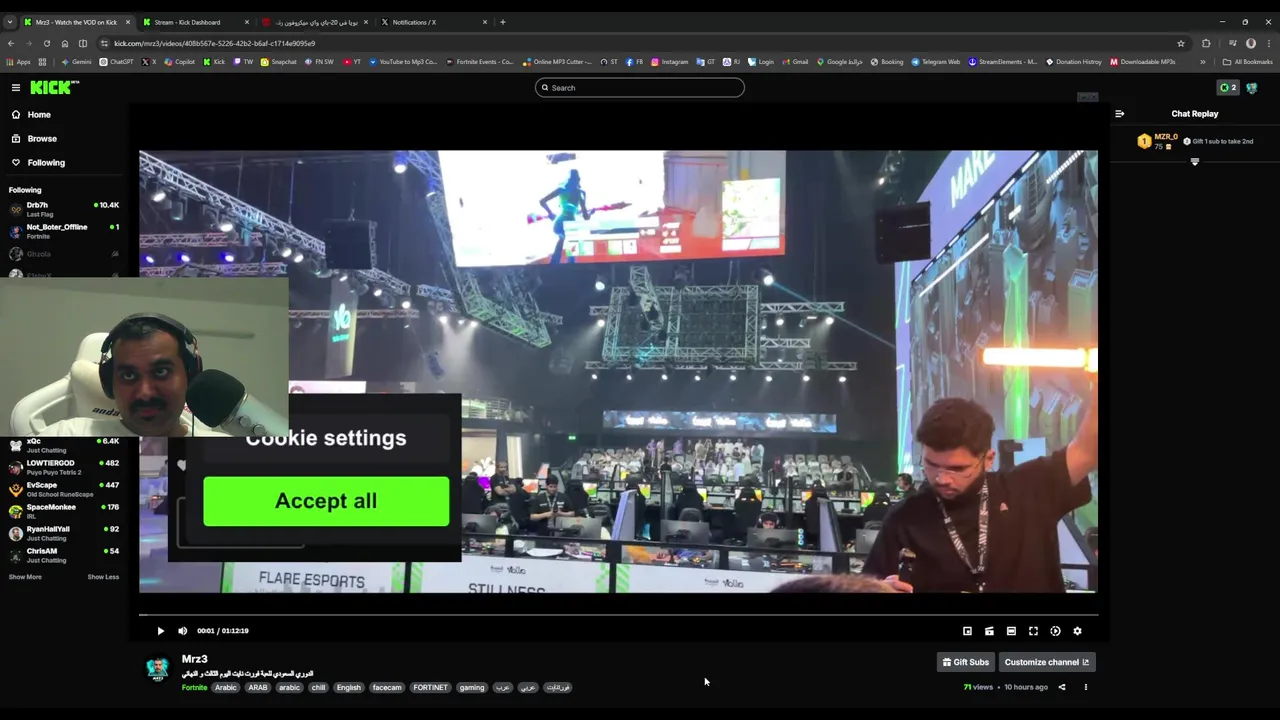This screenshot has width=1280, height=720.
Task: Open Telegram Web bookmark
Action: (936, 62)
